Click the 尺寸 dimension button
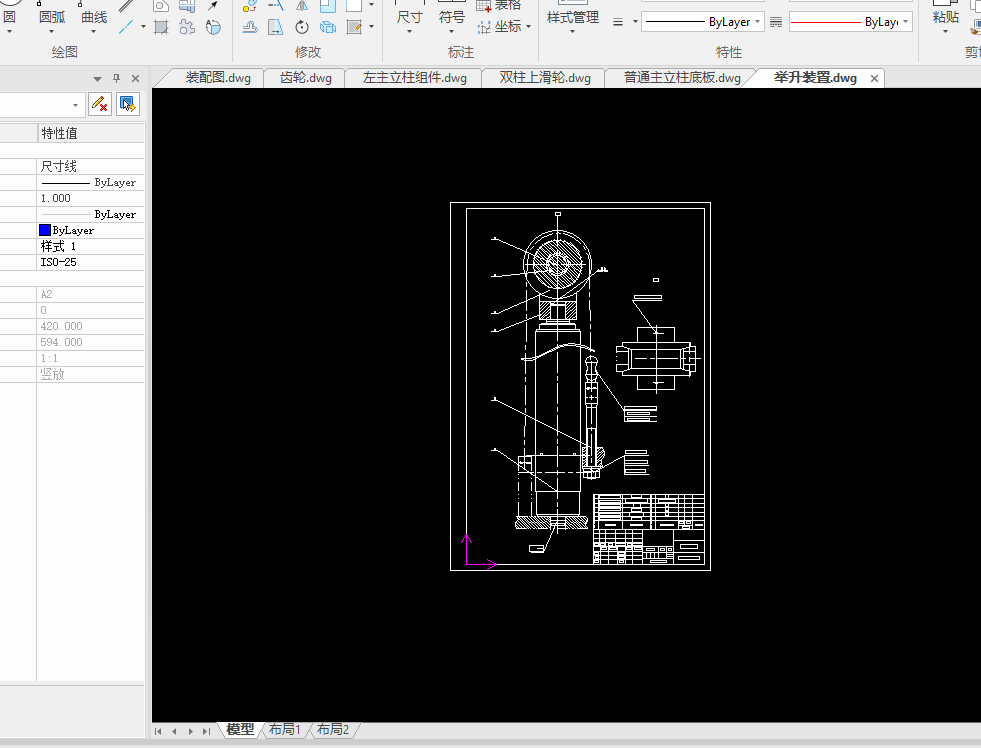The image size is (981, 748). coord(410,18)
